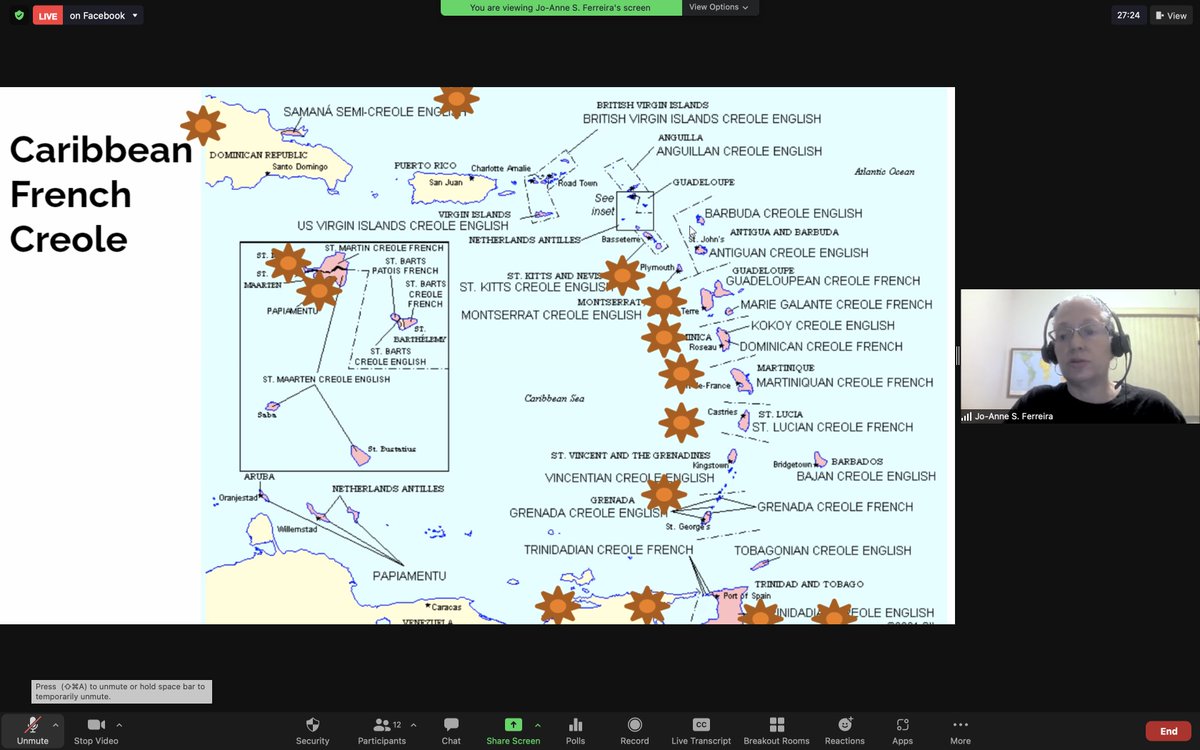The width and height of the screenshot is (1200, 750).
Task: Click 'GUADELOUPEAN CREOLE FRENCH' map label
Action: [823, 281]
